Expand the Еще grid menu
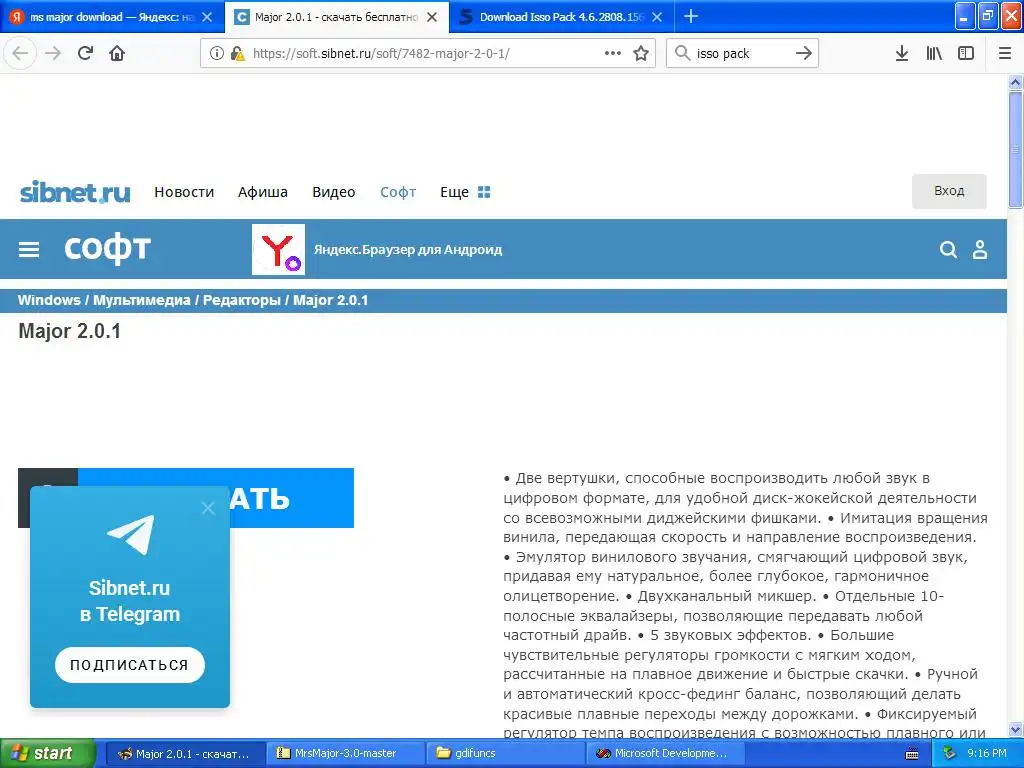The height and width of the screenshot is (768, 1024). click(x=465, y=192)
